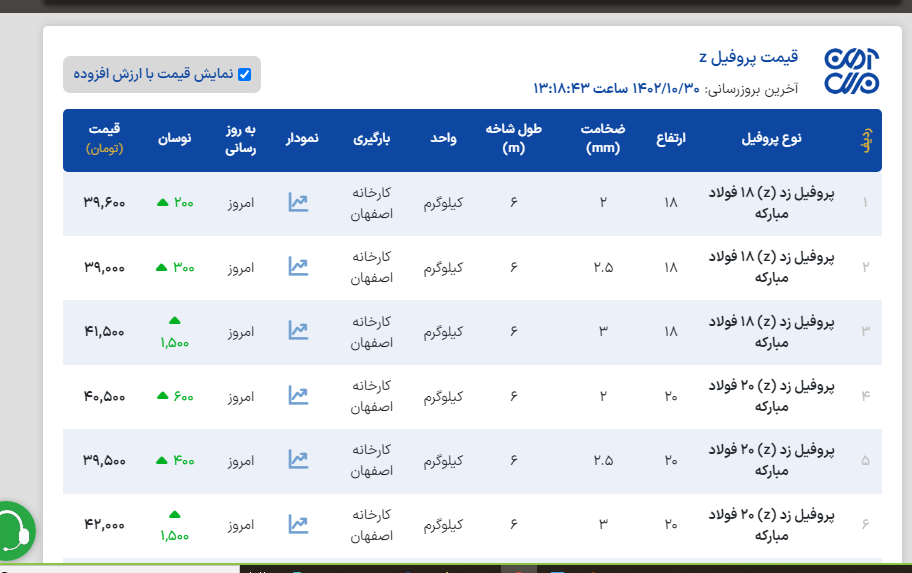Uncheck the نمایش قیمت با ارزش افزوده checkbox
The image size is (912, 573).
pyautogui.click(x=244, y=74)
